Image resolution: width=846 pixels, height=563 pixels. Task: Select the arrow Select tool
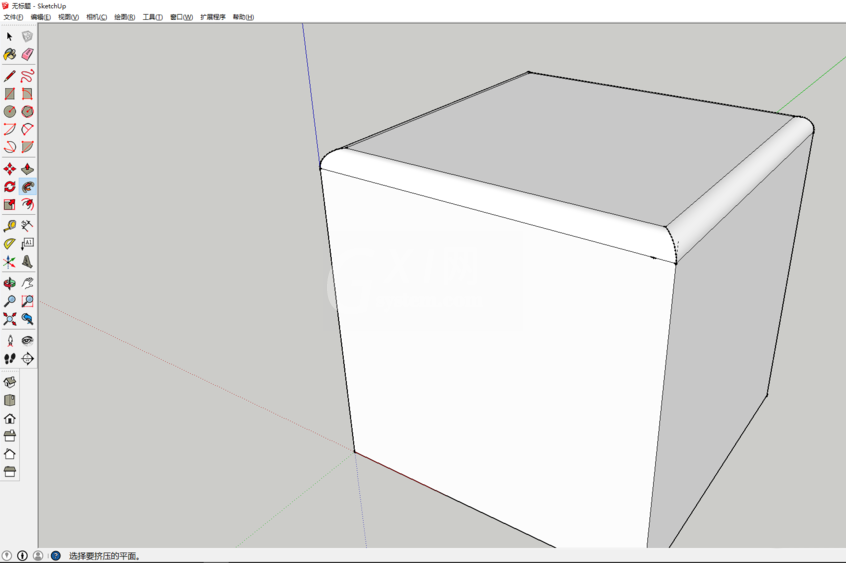click(x=10, y=36)
